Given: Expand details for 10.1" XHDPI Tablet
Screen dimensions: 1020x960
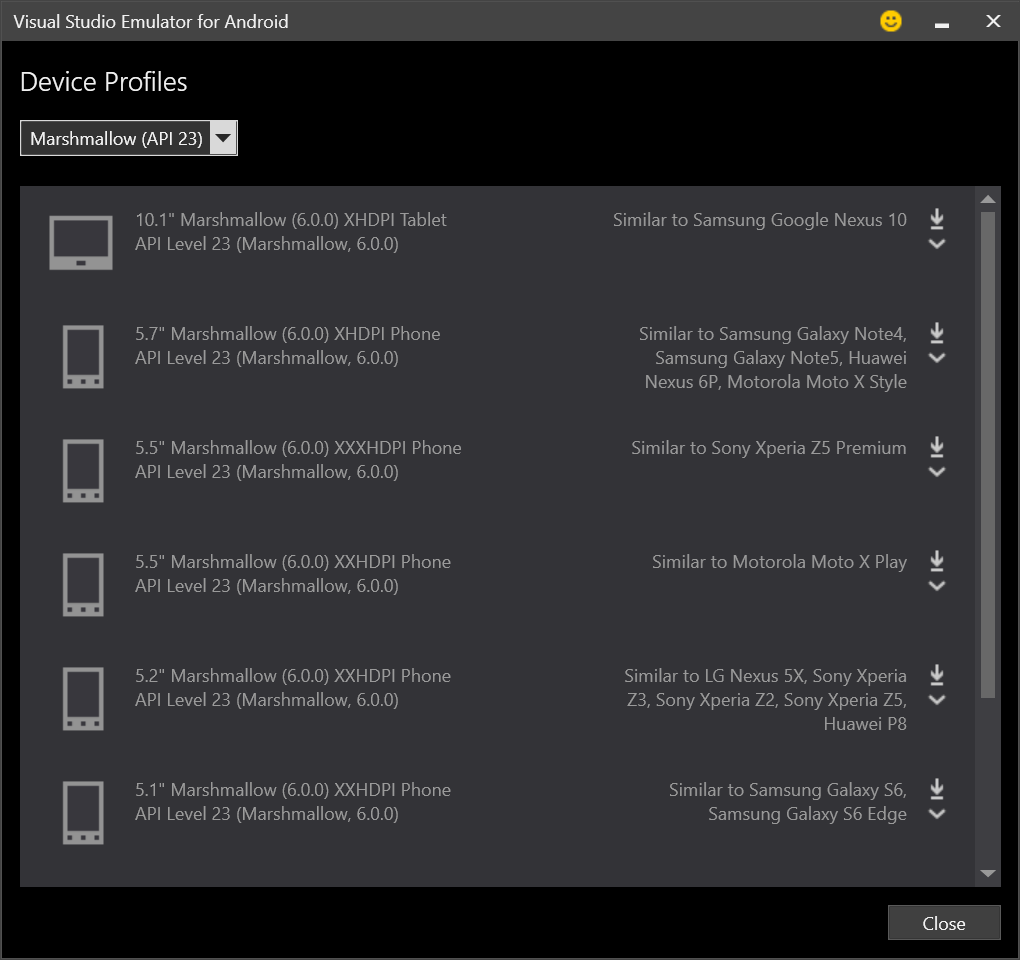Looking at the screenshot, I should click(x=937, y=244).
